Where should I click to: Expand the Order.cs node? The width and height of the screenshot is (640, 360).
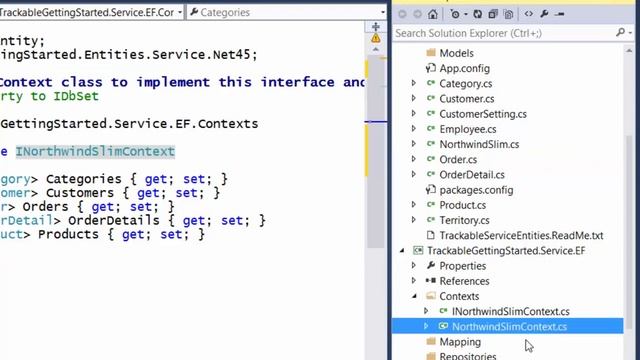point(413,159)
